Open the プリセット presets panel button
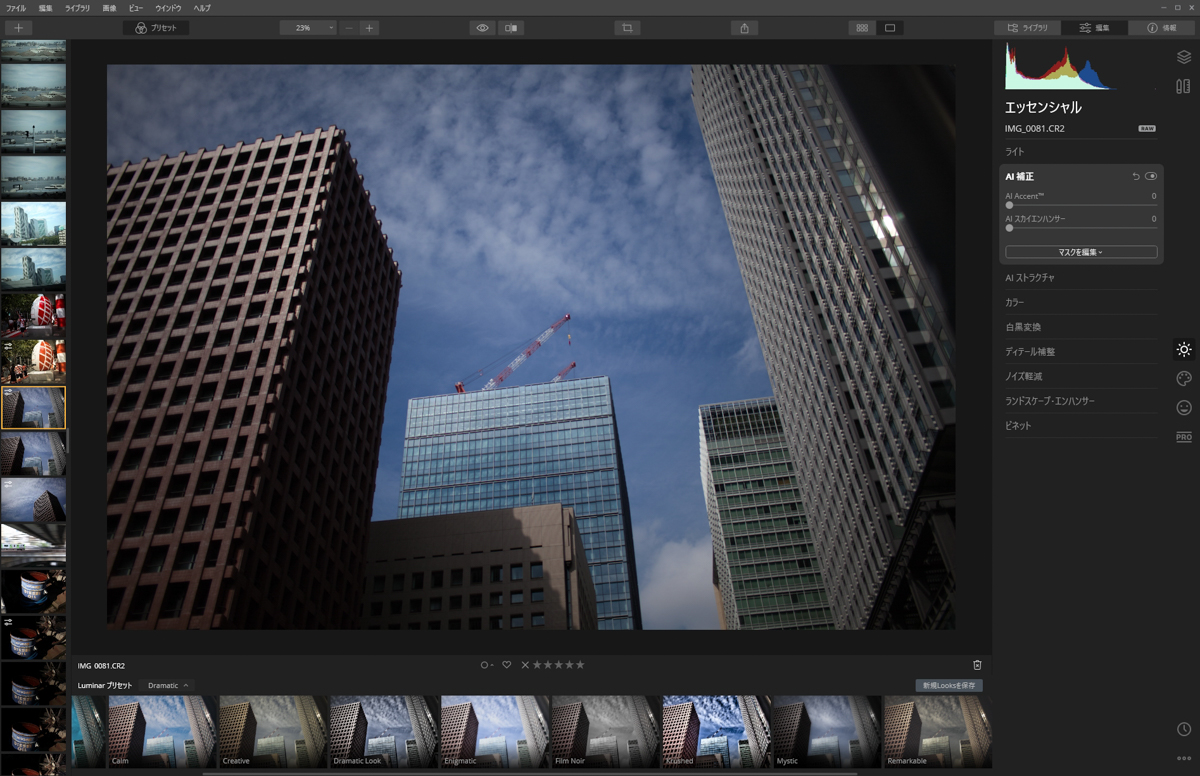Screen dimensions: 1200x776 (x=156, y=28)
